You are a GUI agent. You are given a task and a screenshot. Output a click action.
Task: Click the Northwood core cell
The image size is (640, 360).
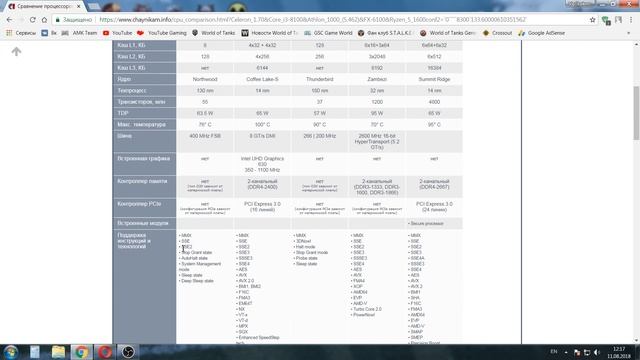point(205,79)
